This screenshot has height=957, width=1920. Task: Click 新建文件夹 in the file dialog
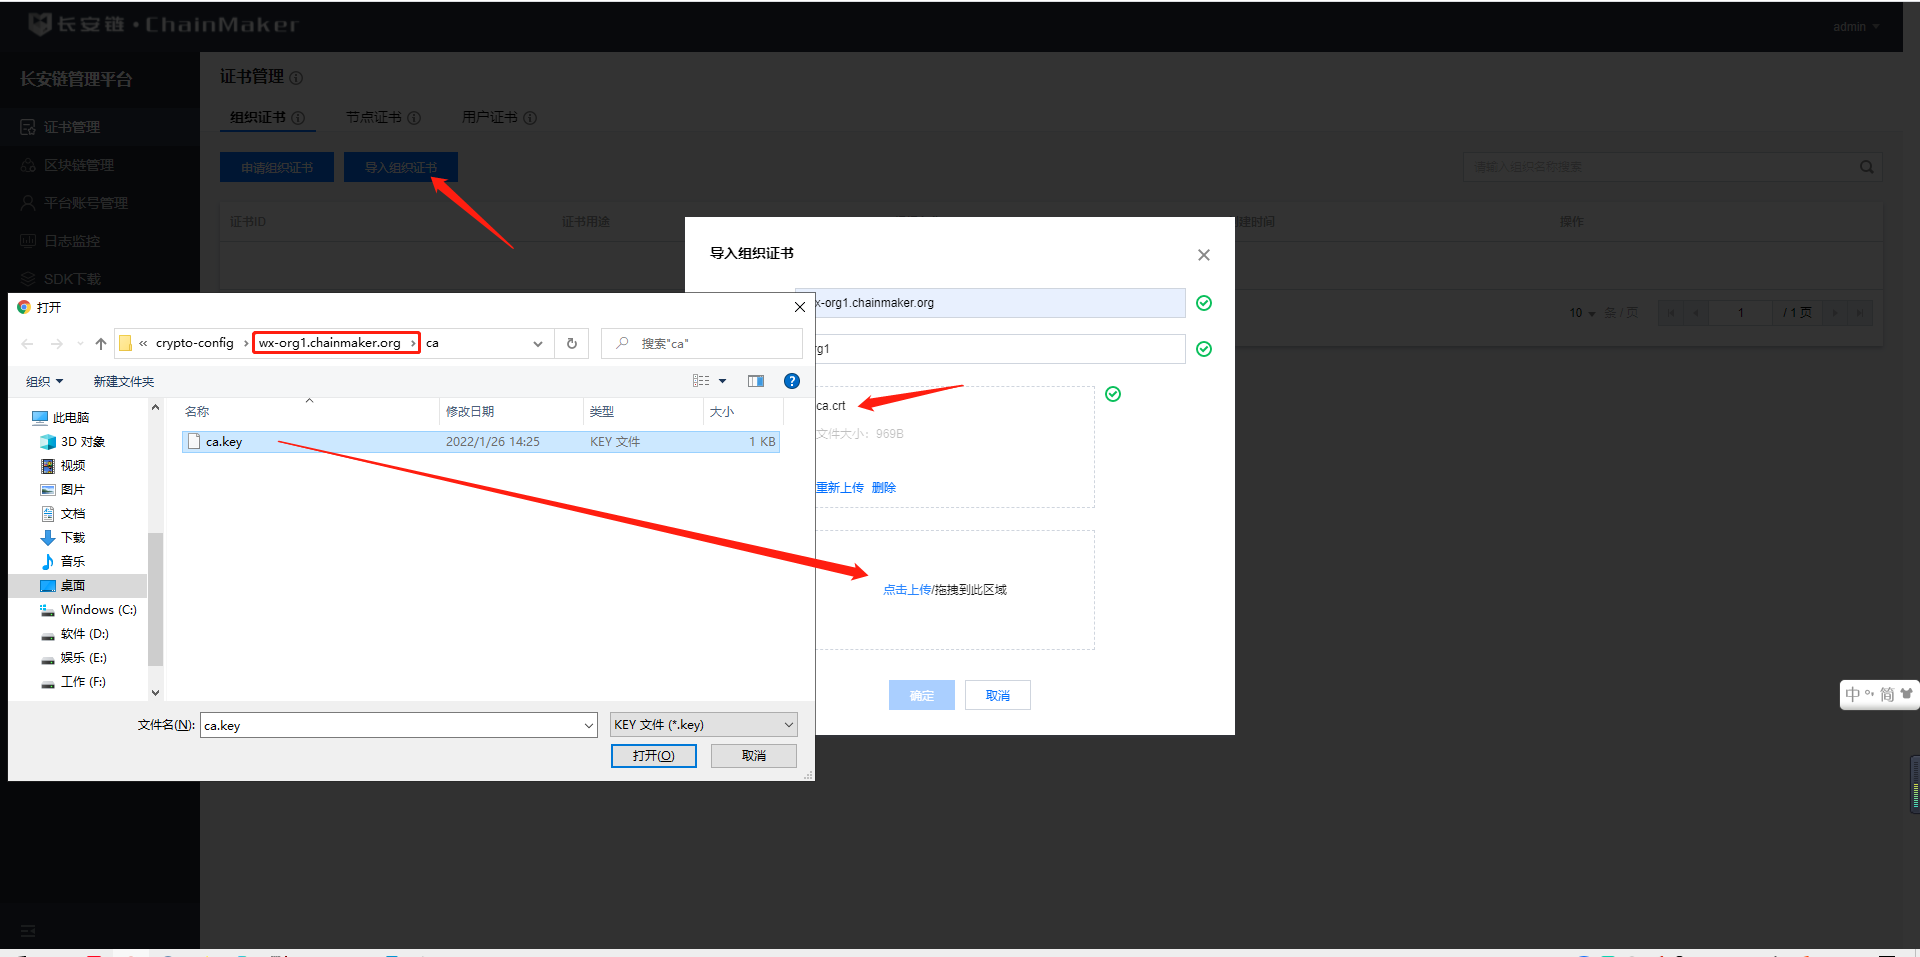tap(124, 382)
